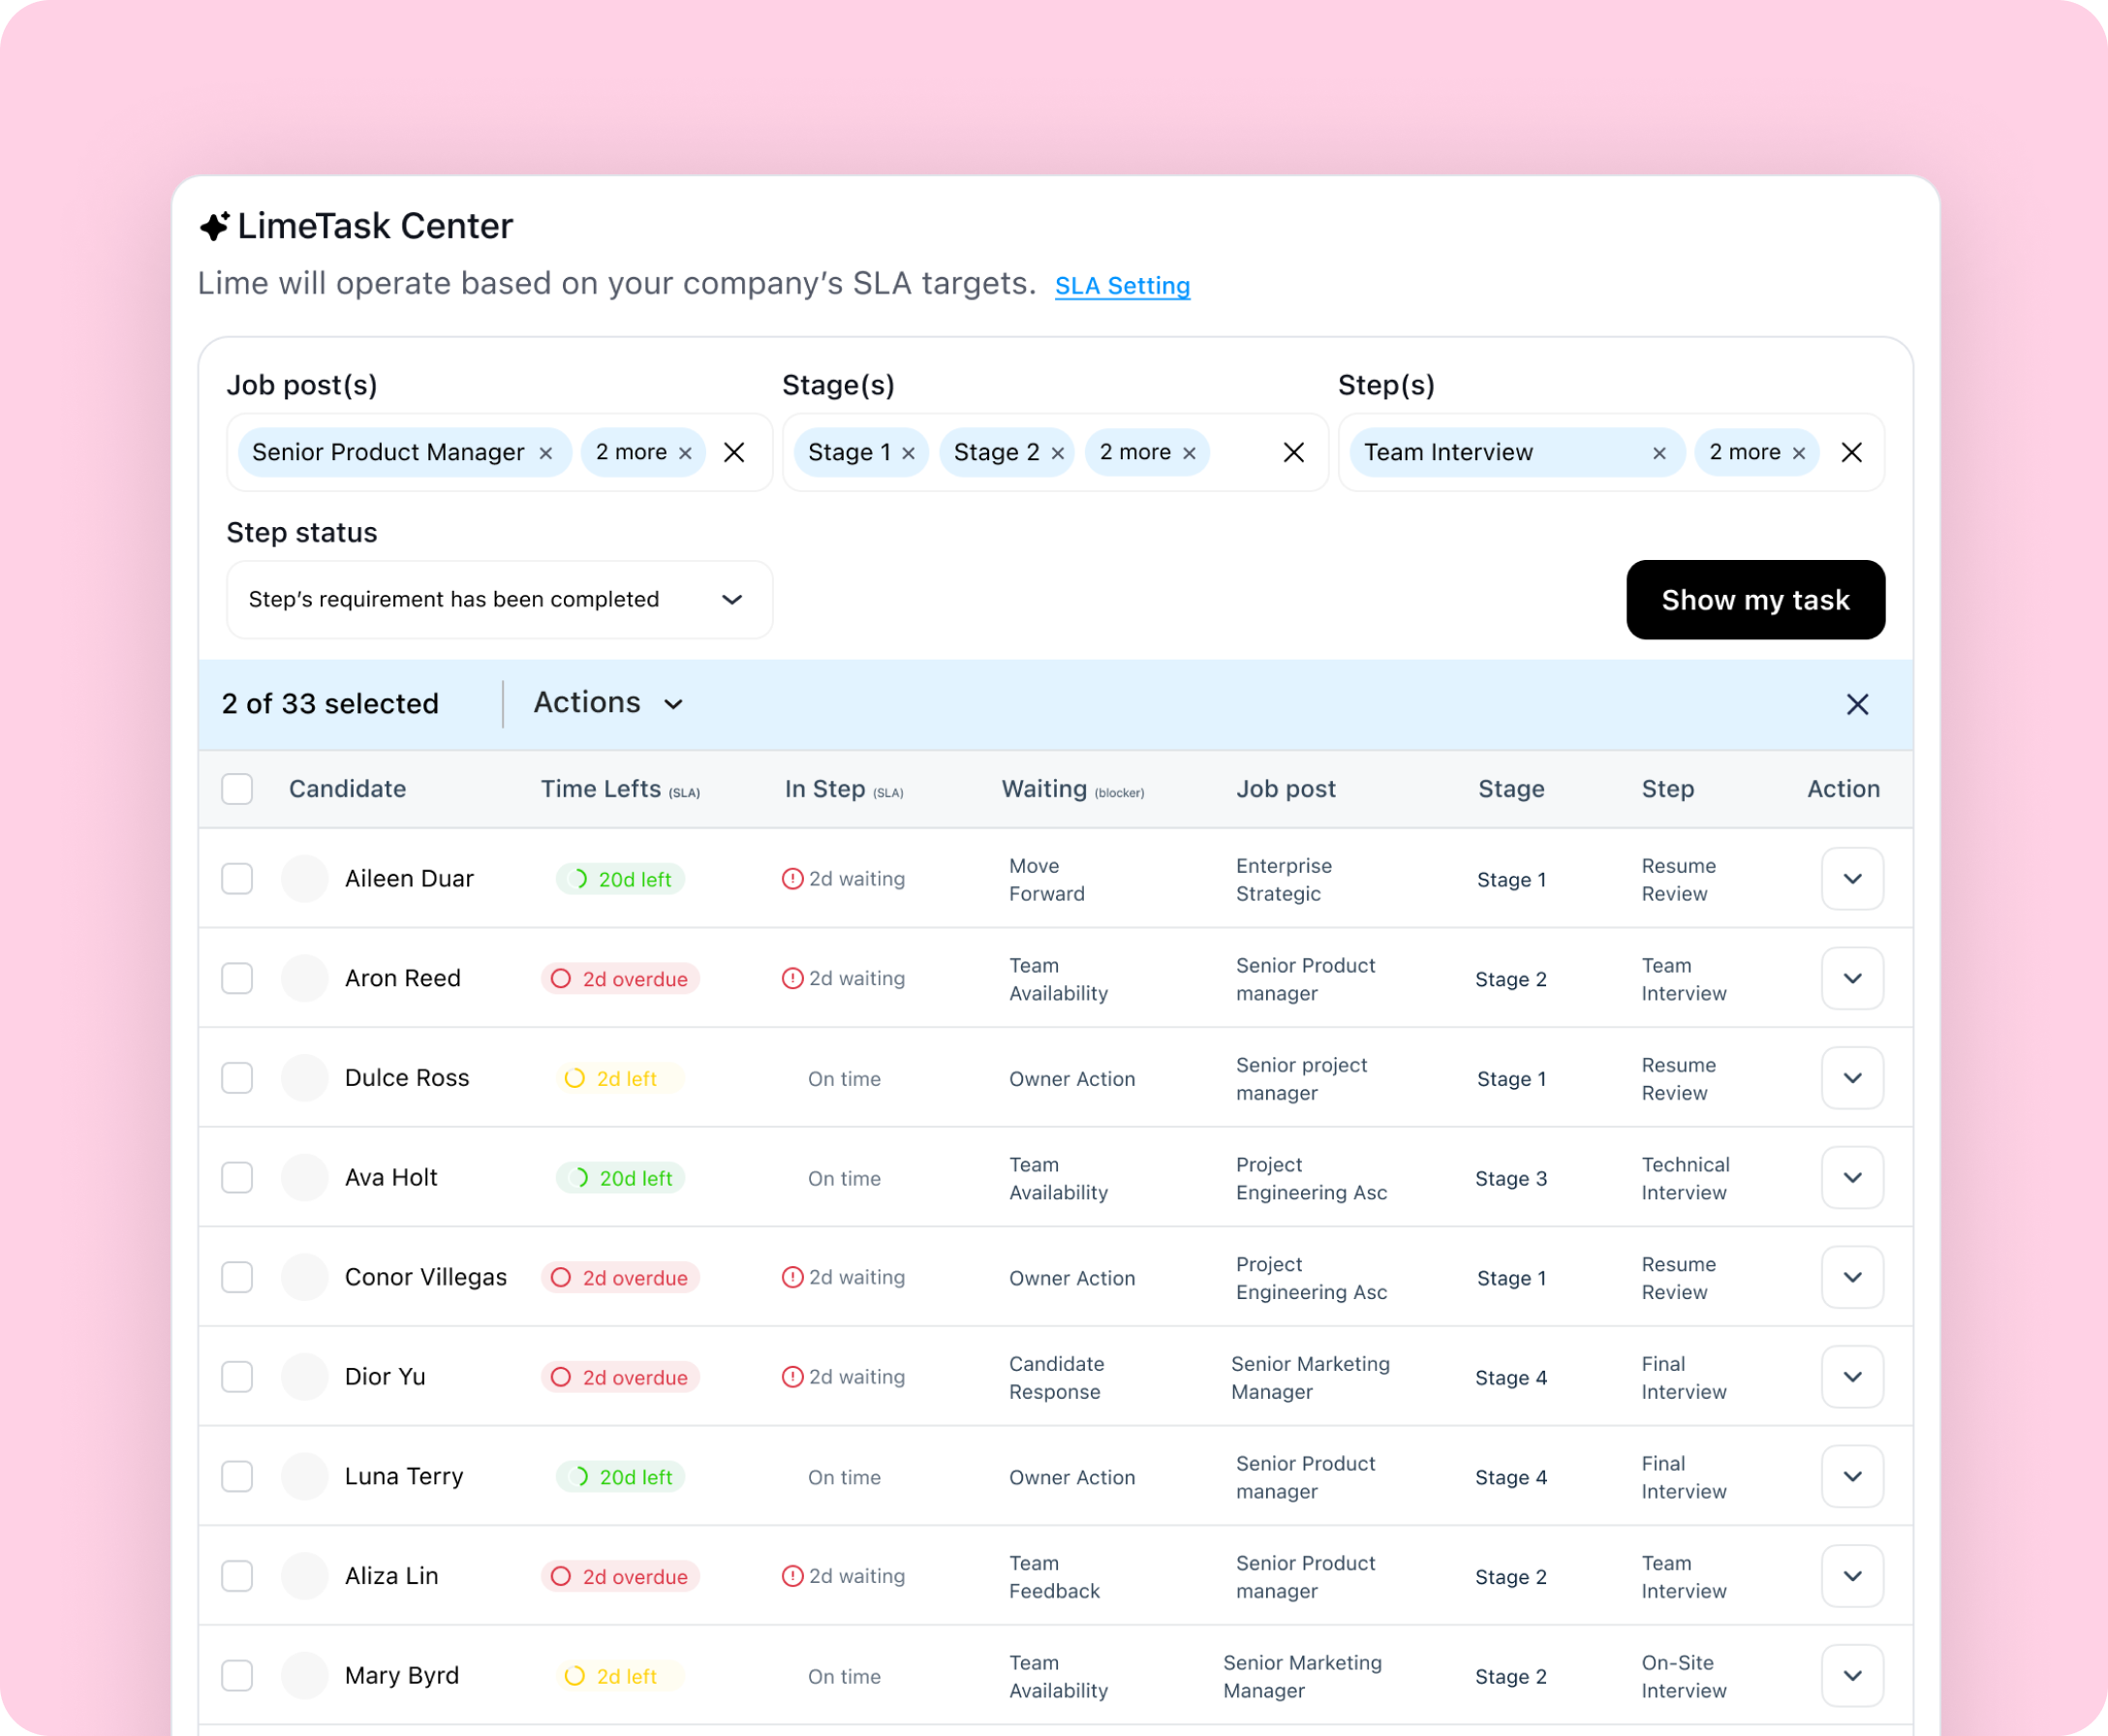Clear all Job post filters
The width and height of the screenshot is (2108, 1736).
734,453
